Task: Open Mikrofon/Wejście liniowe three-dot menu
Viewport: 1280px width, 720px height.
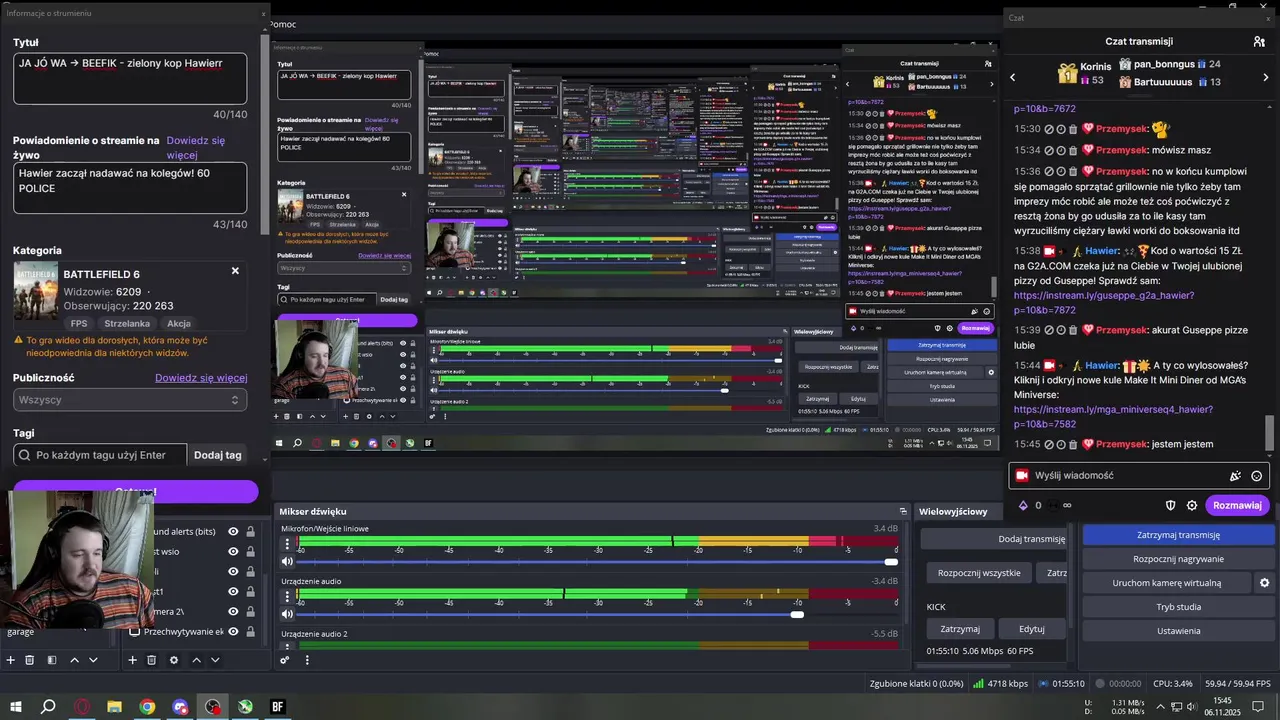Action: pos(288,545)
